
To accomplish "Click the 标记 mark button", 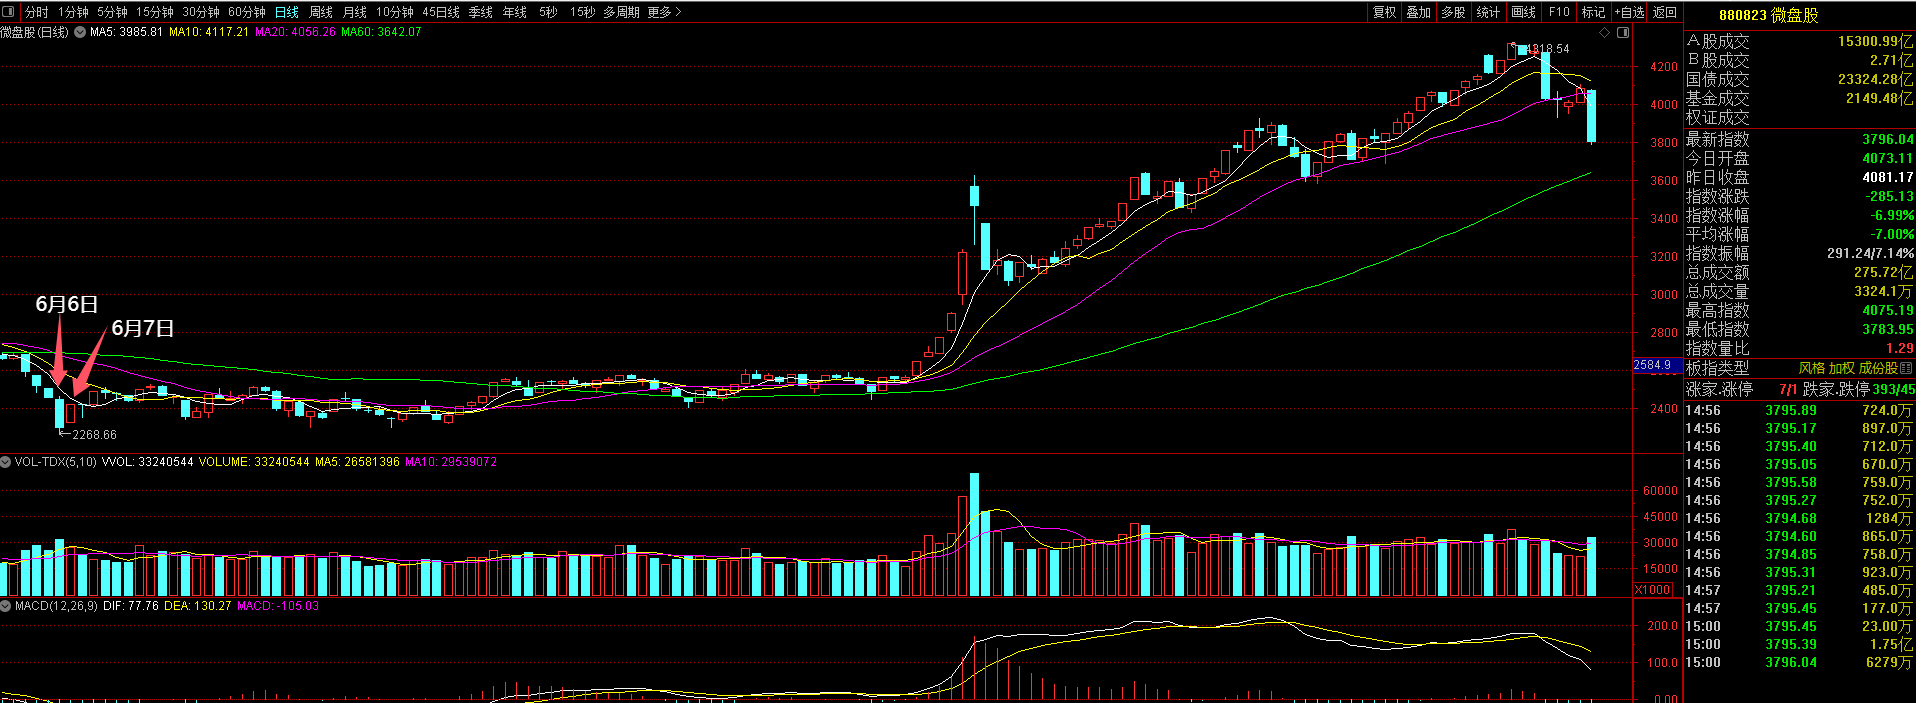I will click(1594, 12).
